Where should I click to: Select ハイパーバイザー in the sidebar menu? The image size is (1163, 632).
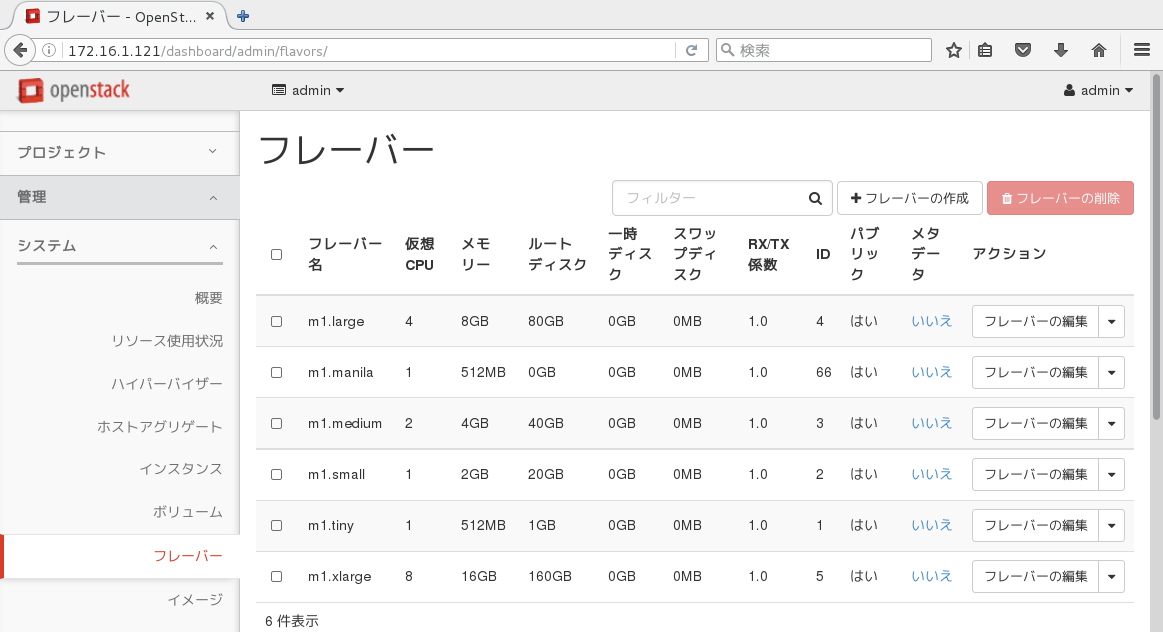pos(167,384)
